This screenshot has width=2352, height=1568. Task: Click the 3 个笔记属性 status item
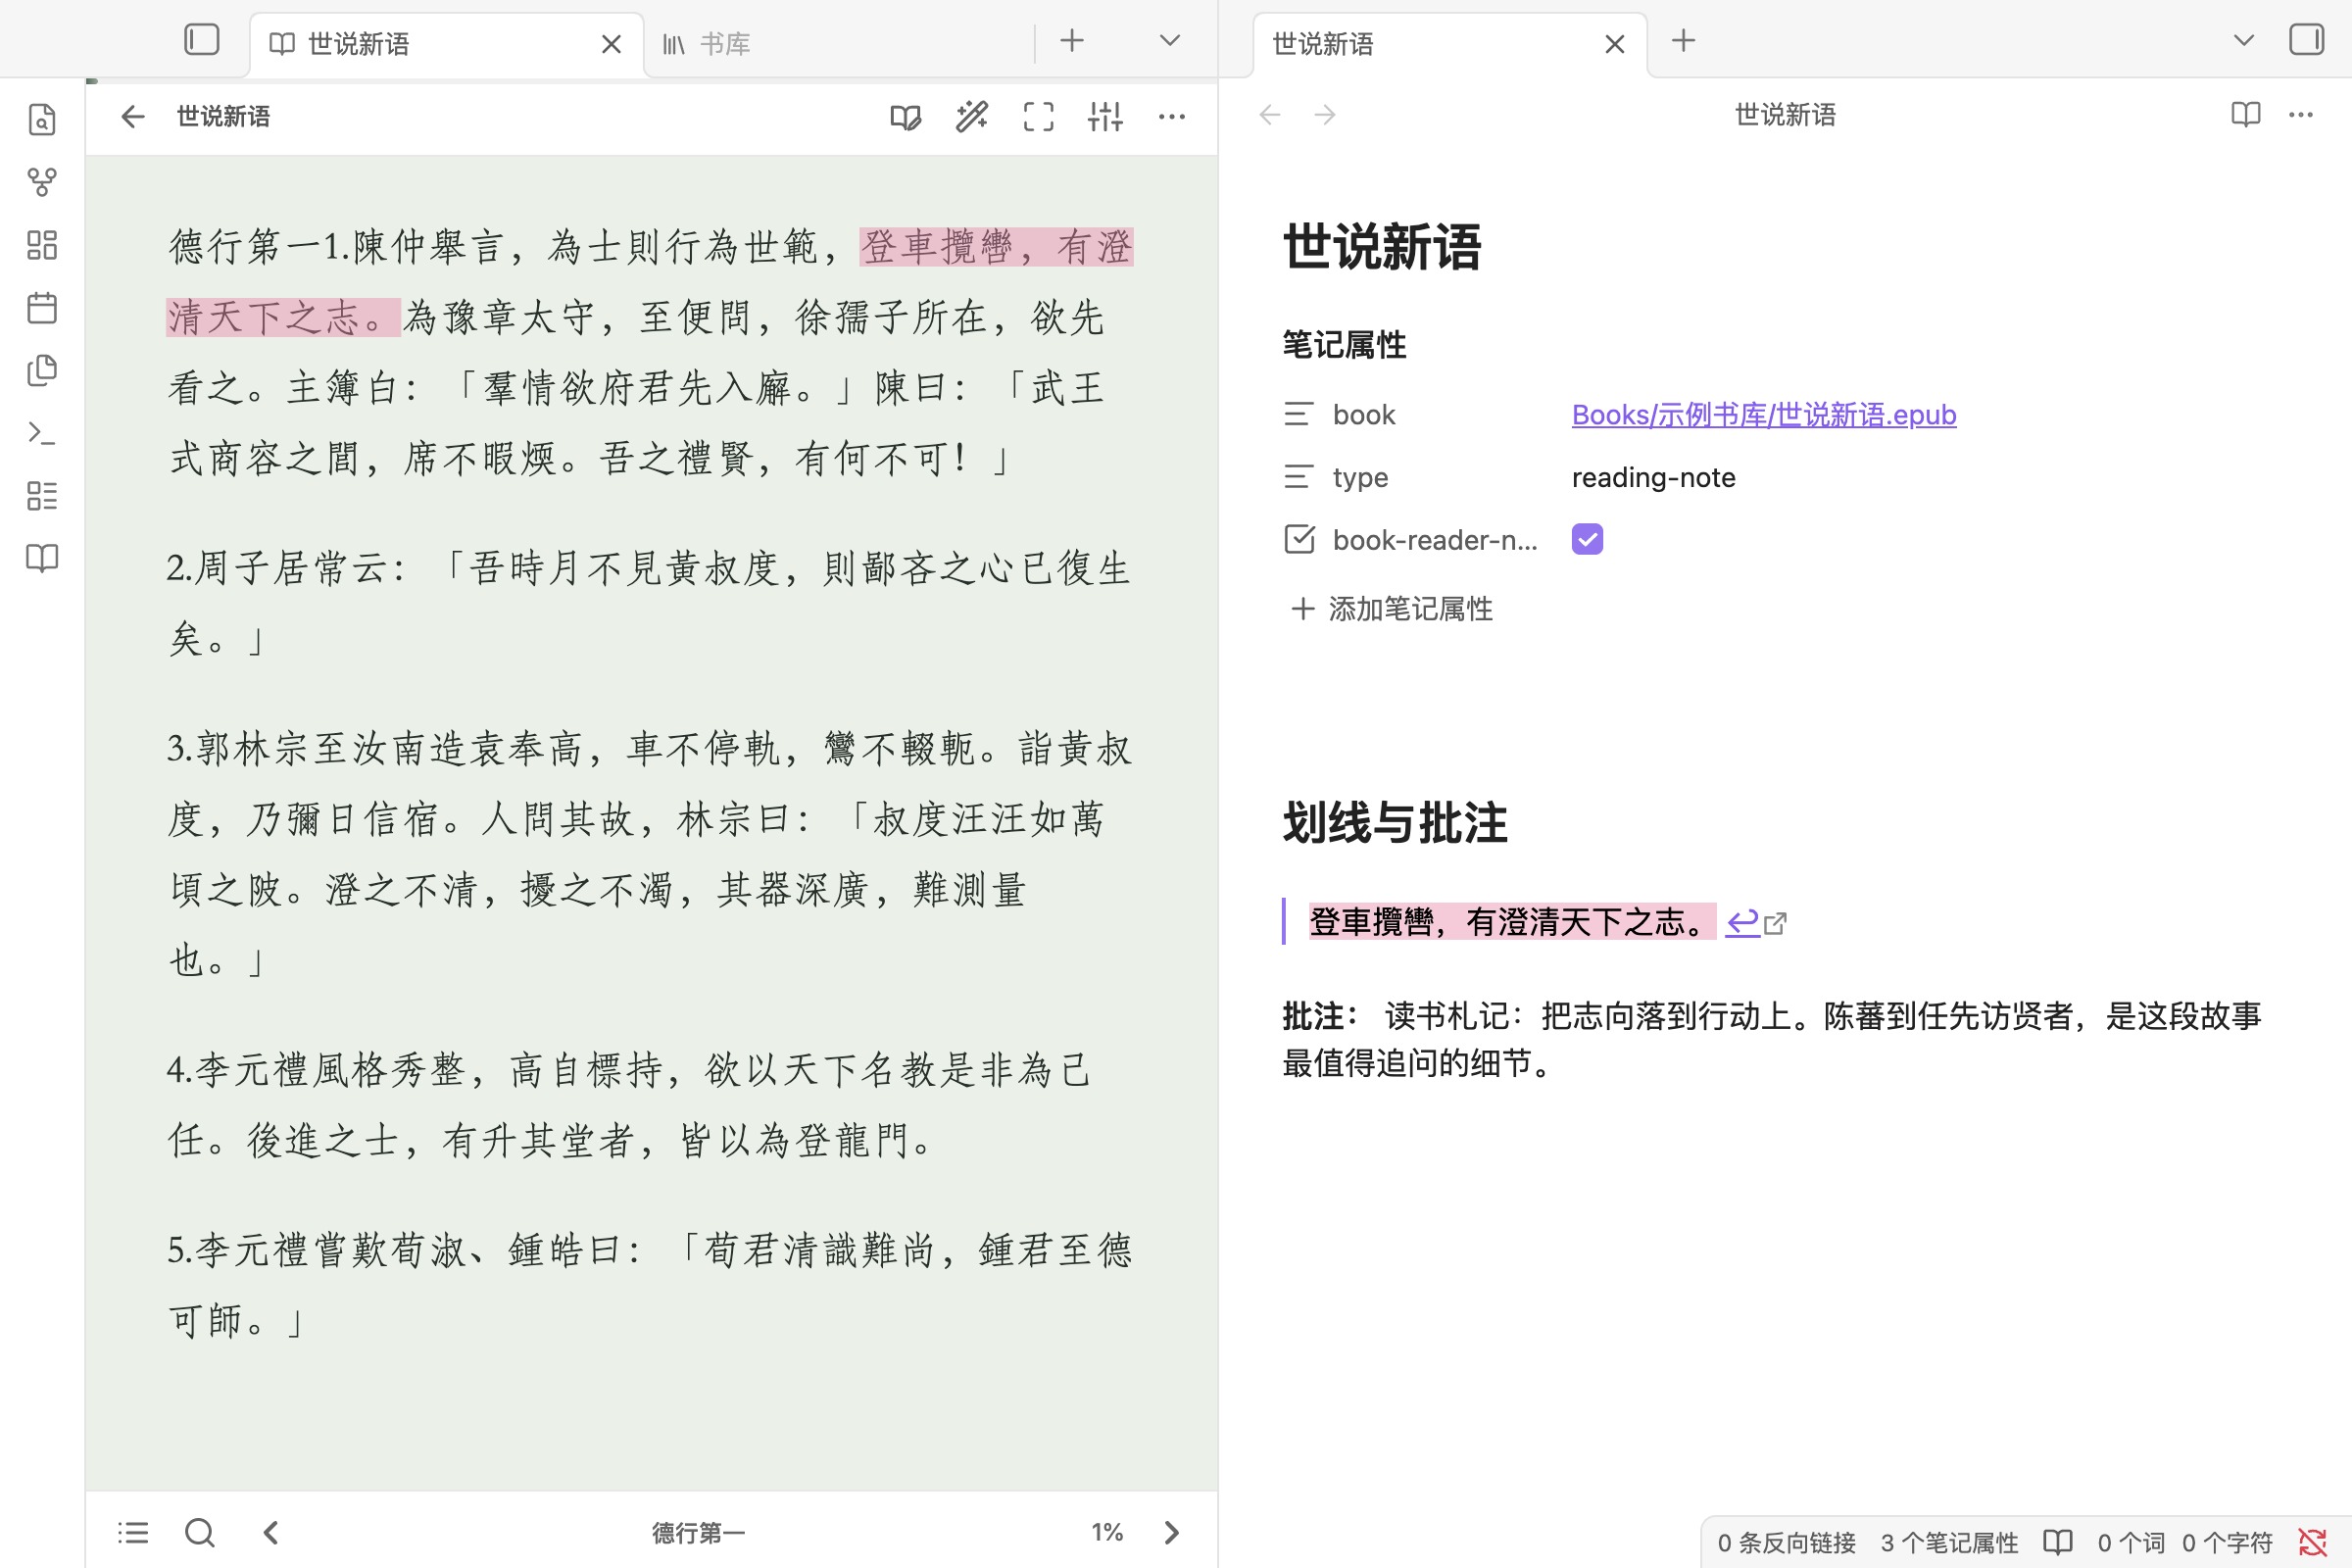coord(1949,1542)
